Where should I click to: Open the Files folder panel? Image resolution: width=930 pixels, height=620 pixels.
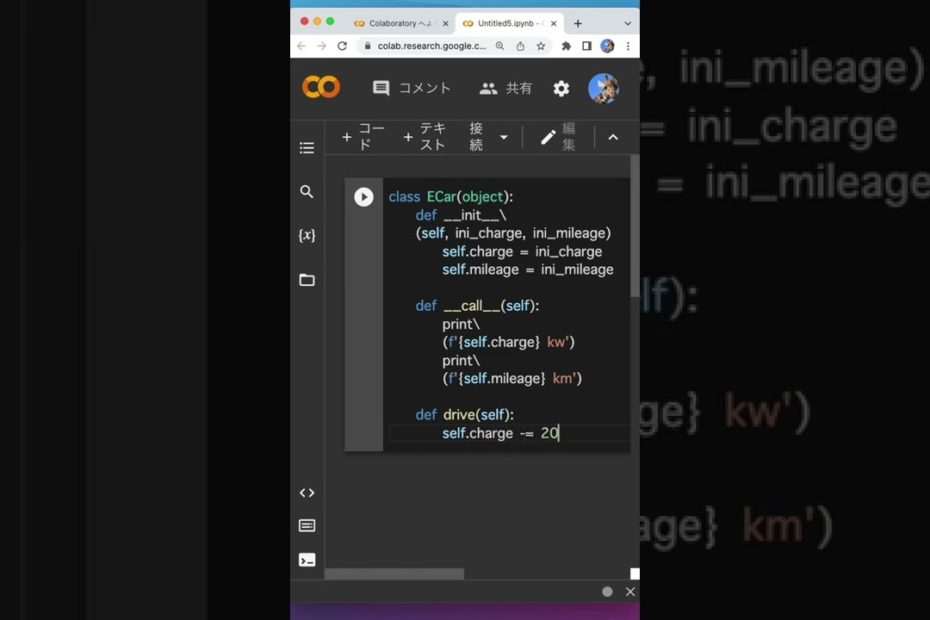tap(307, 280)
